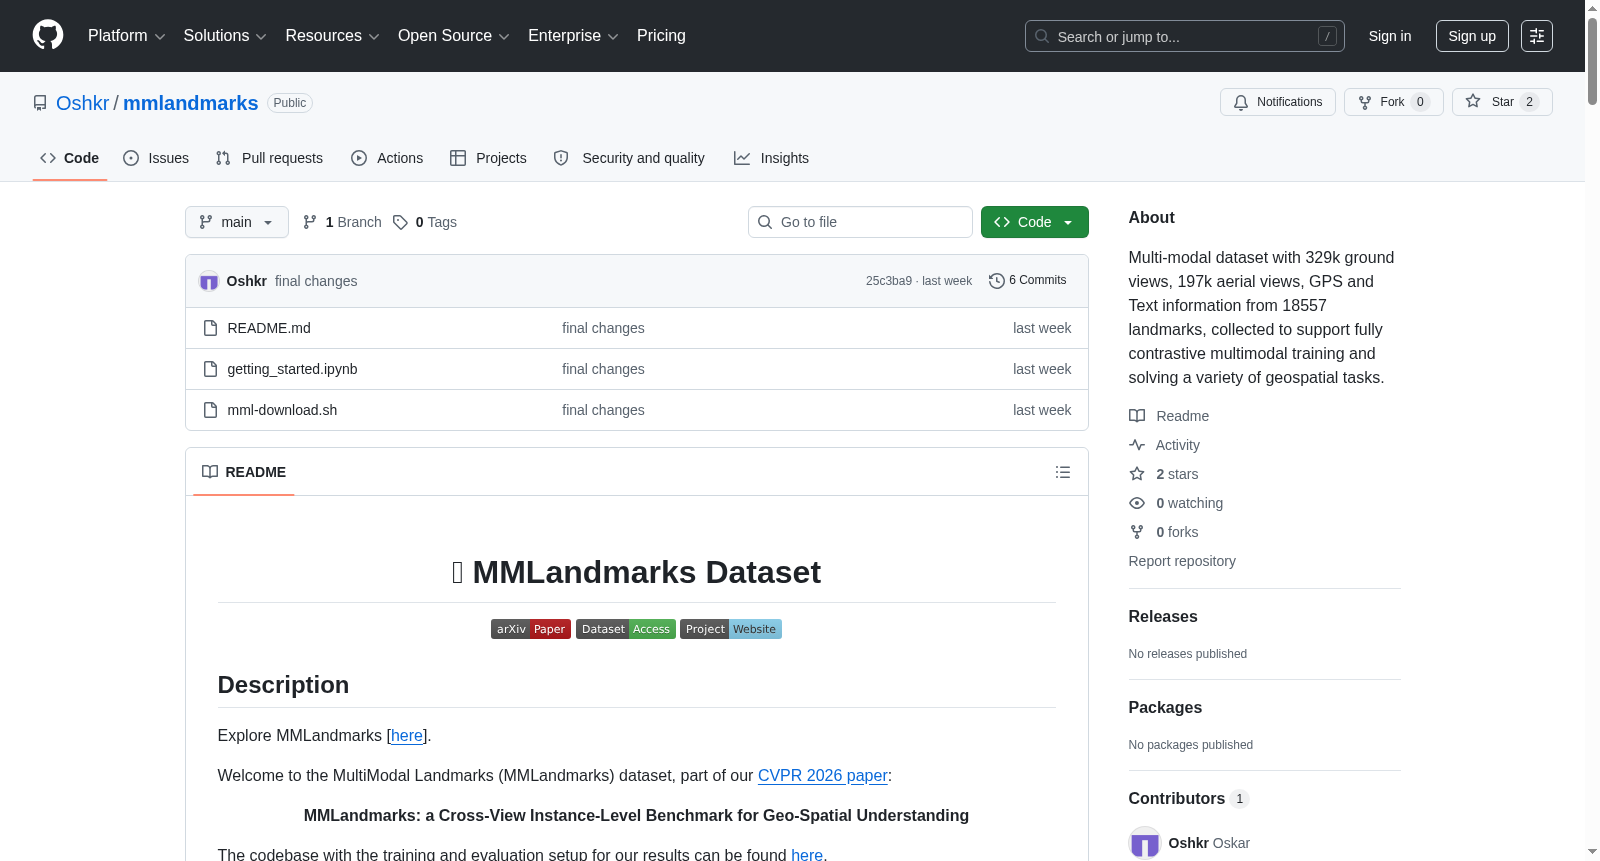1600x861 pixels.
Task: Open the README outline list icon
Action: (1063, 472)
